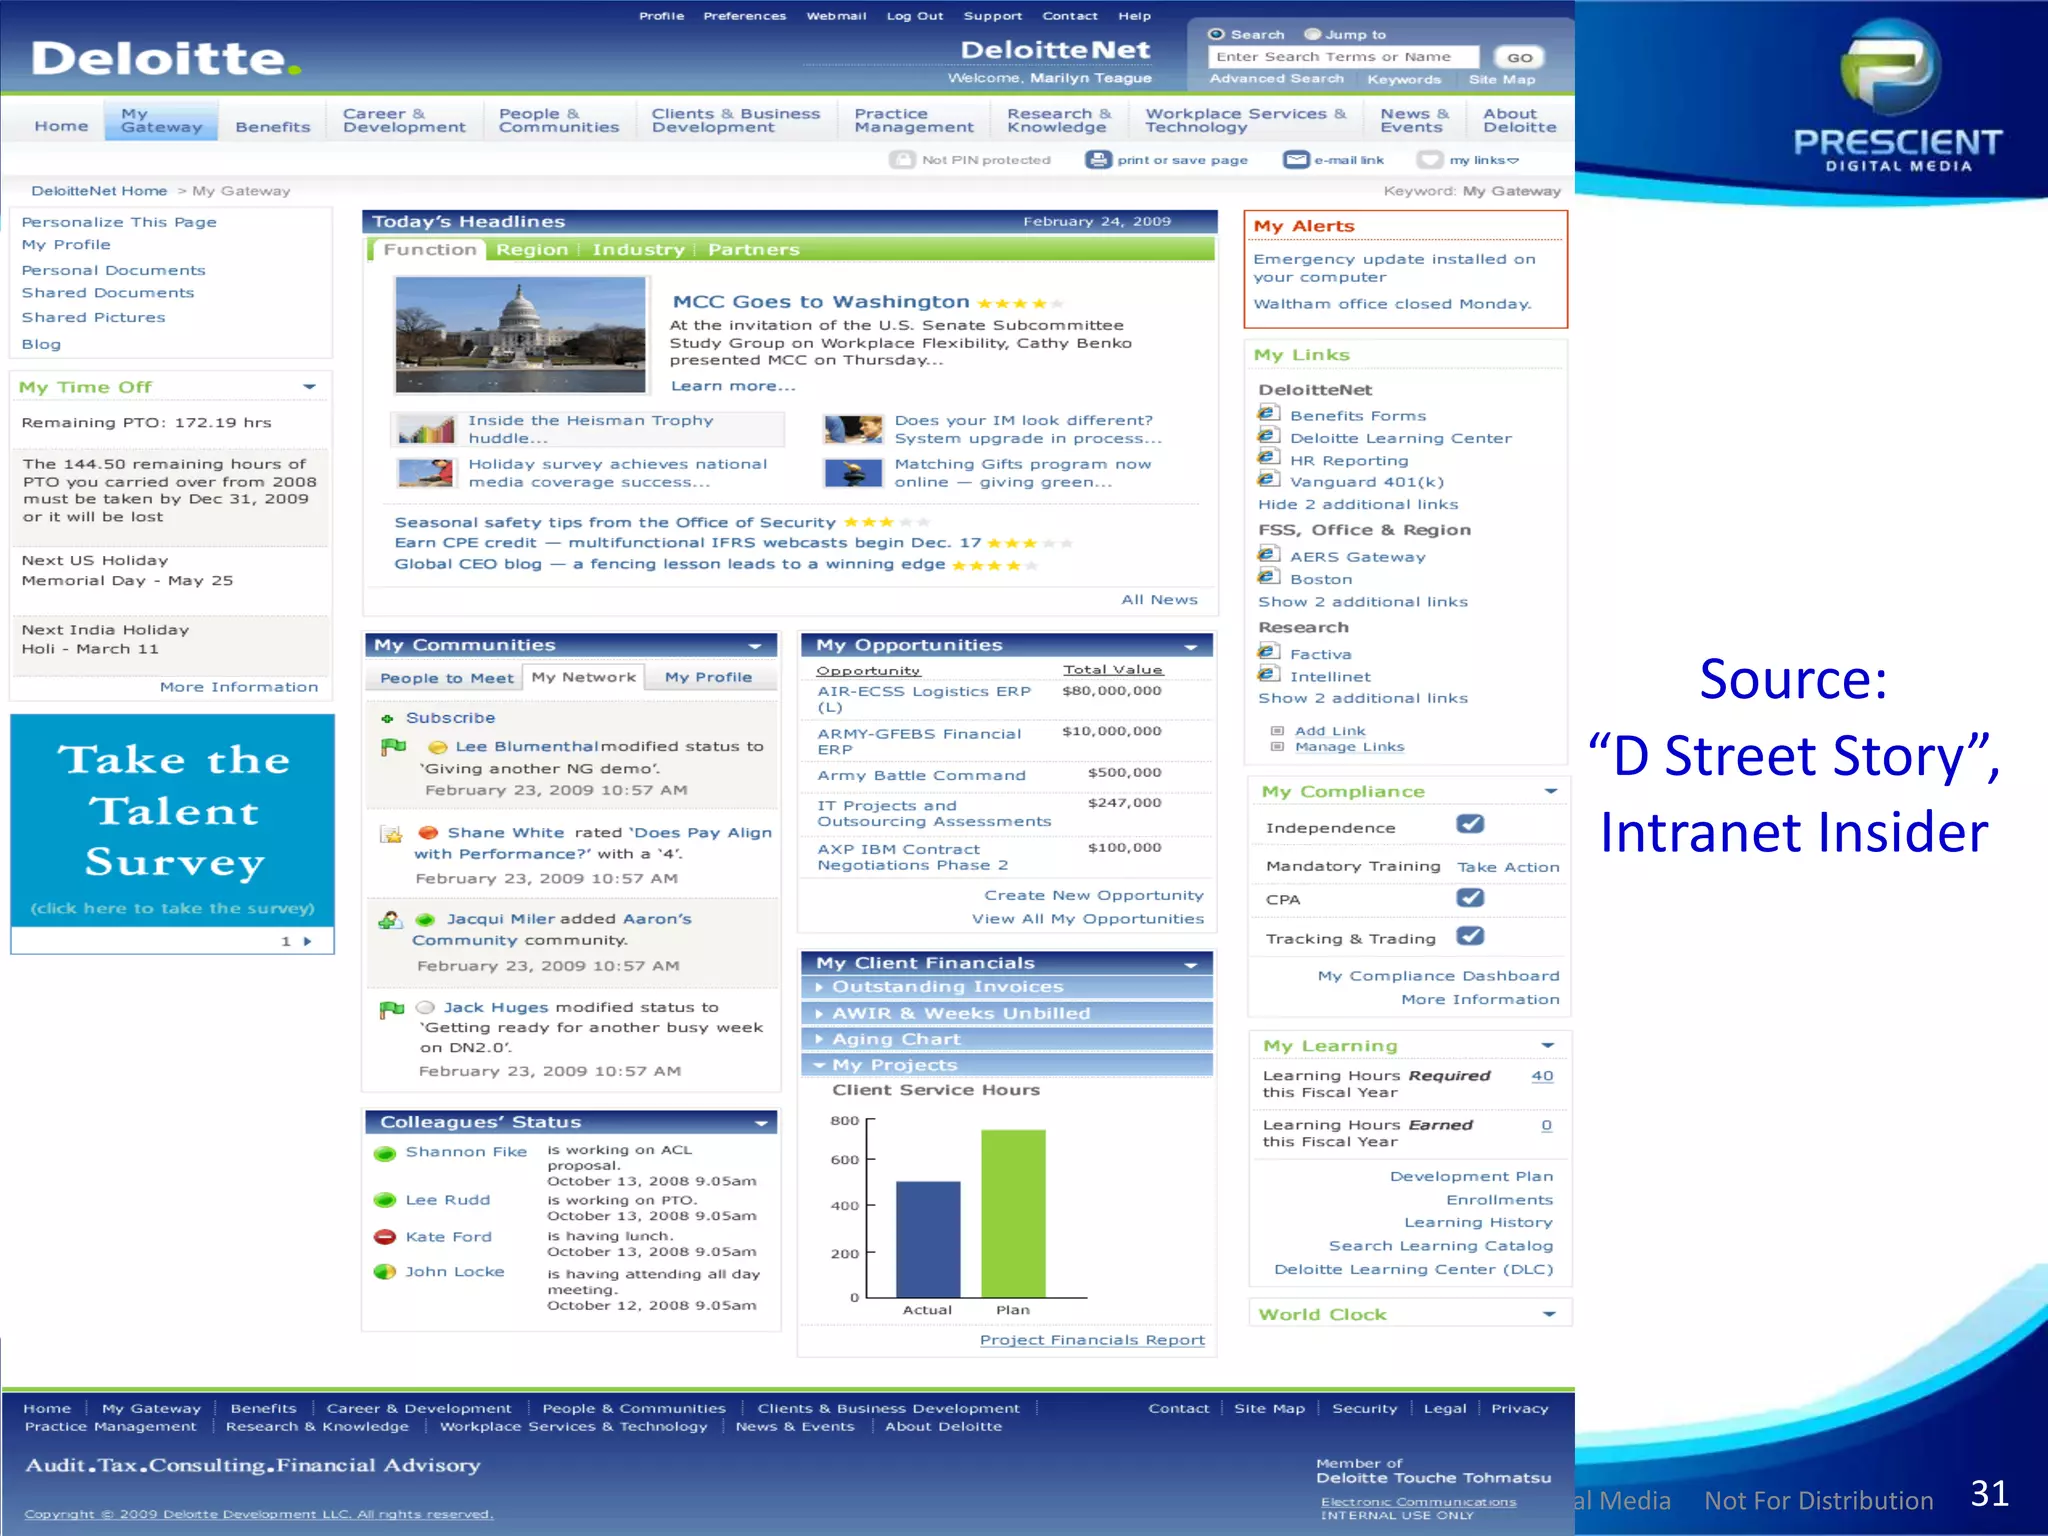Collapse the My Time Off panel
Viewport: 2048px width, 1536px height.
coord(309,387)
